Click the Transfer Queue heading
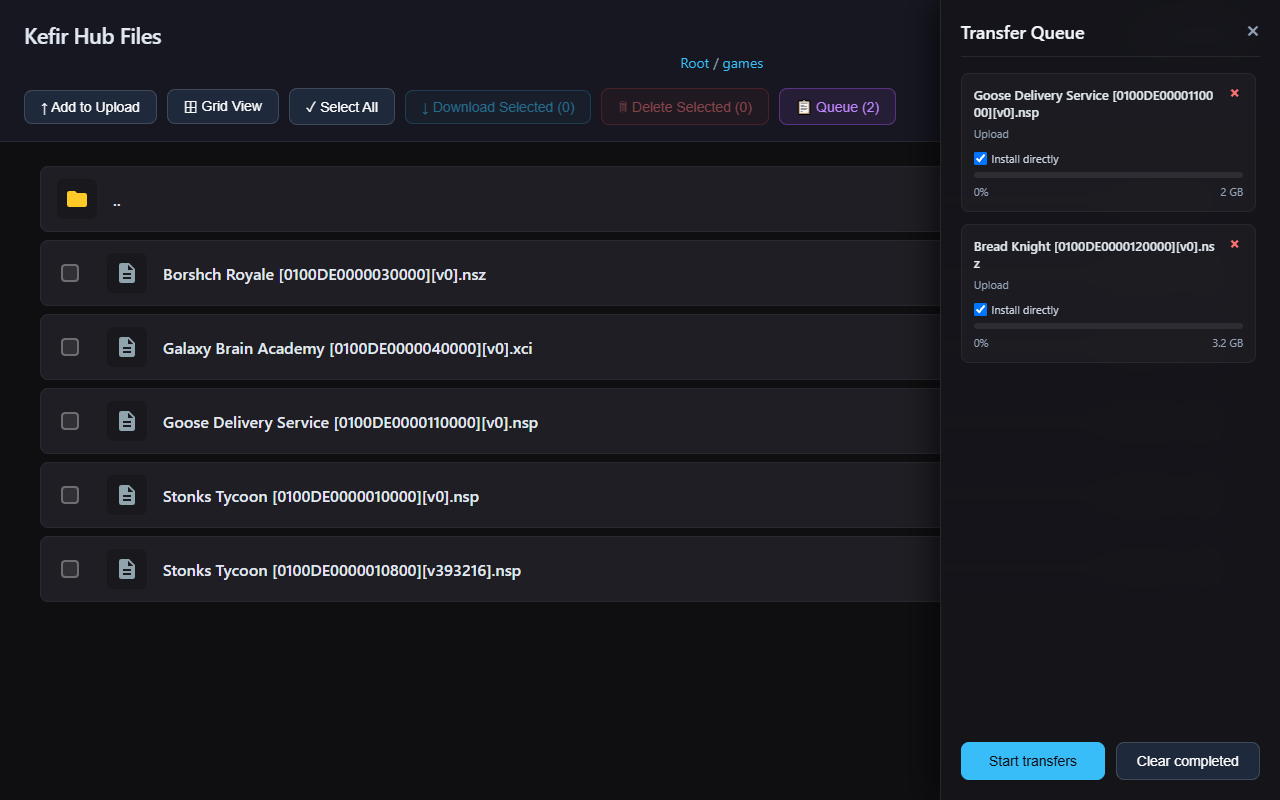The width and height of the screenshot is (1280, 800). point(1023,32)
